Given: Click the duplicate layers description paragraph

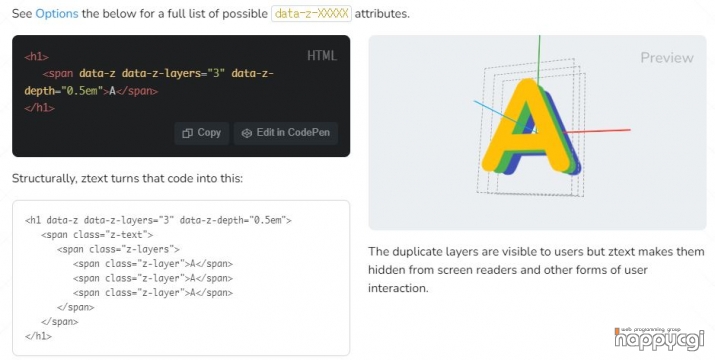Looking at the screenshot, I should pos(536,270).
